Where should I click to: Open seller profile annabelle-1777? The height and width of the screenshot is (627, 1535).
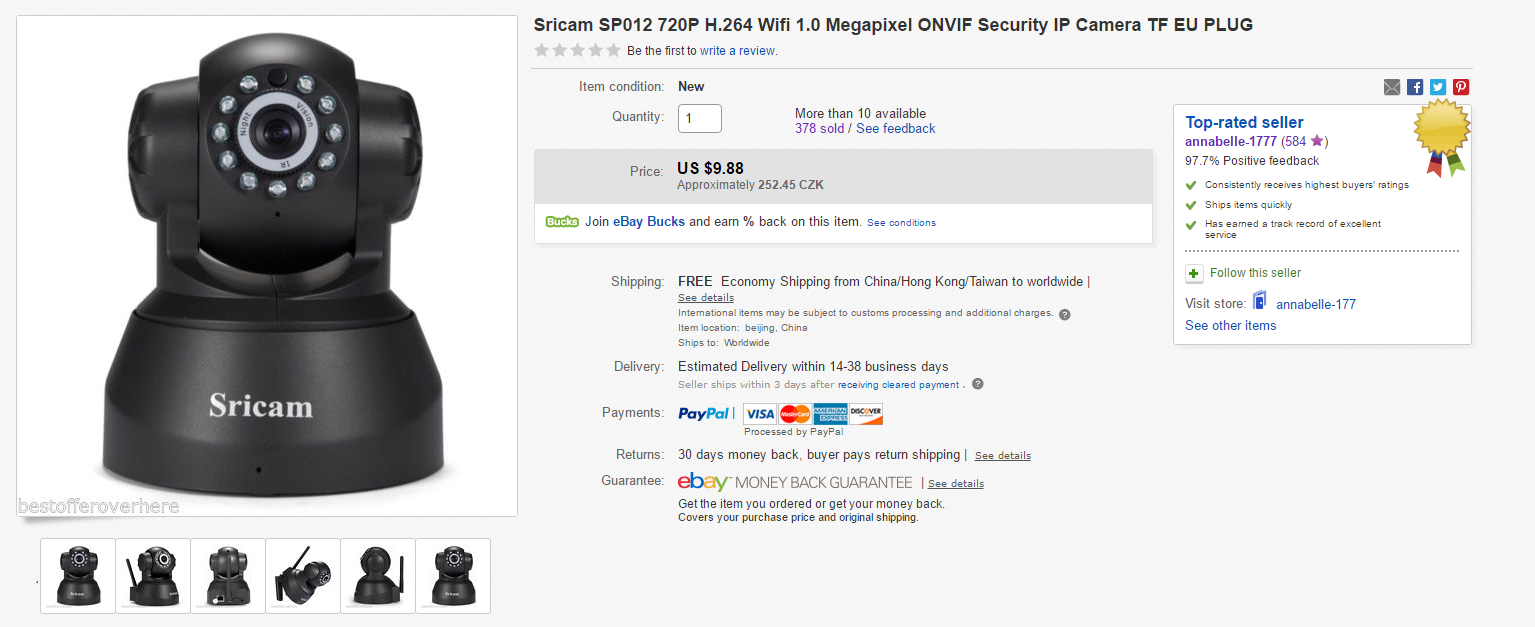click(1231, 142)
